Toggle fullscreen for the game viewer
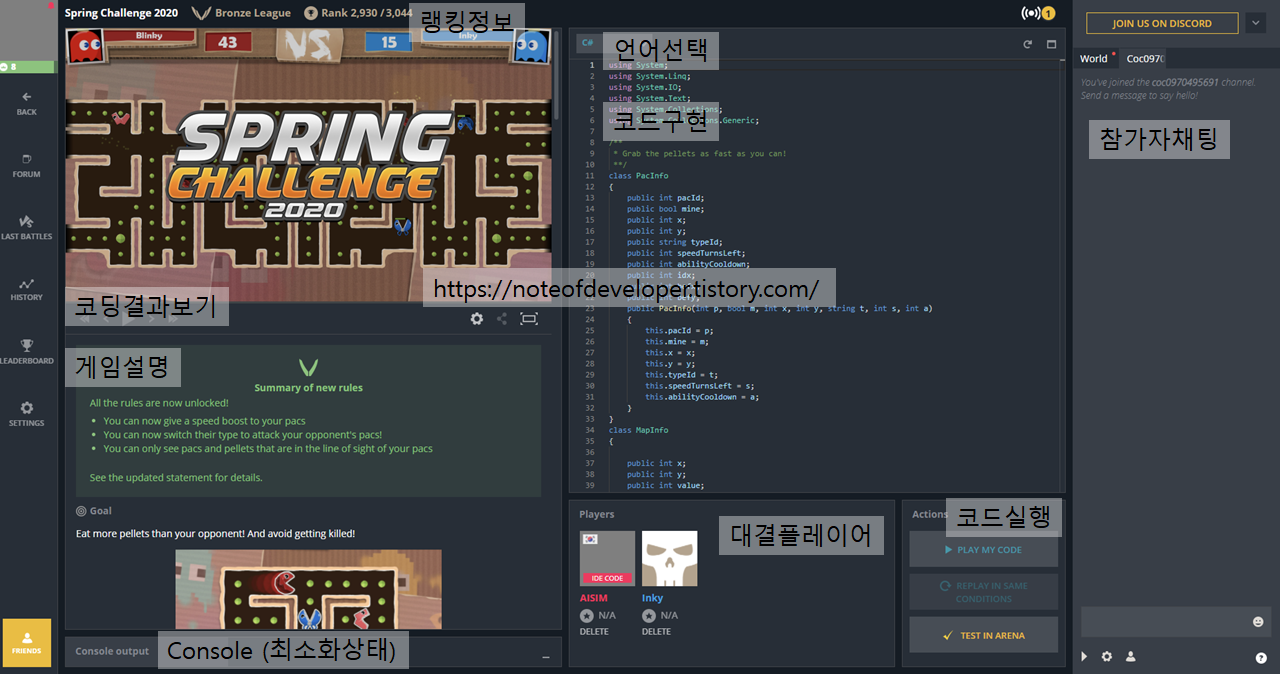This screenshot has width=1280, height=679. point(529,319)
